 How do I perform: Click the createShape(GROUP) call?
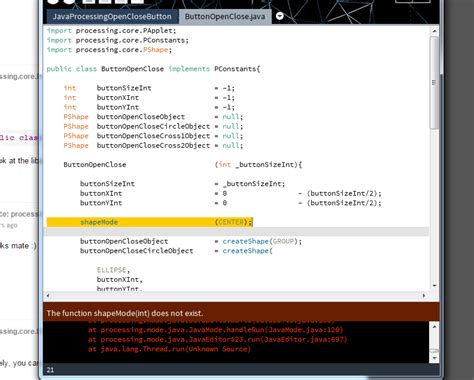(x=262, y=241)
